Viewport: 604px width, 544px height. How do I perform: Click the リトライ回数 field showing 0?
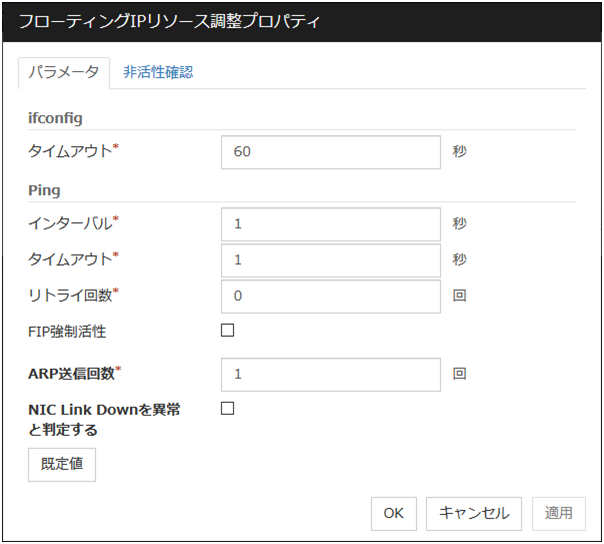(330, 296)
